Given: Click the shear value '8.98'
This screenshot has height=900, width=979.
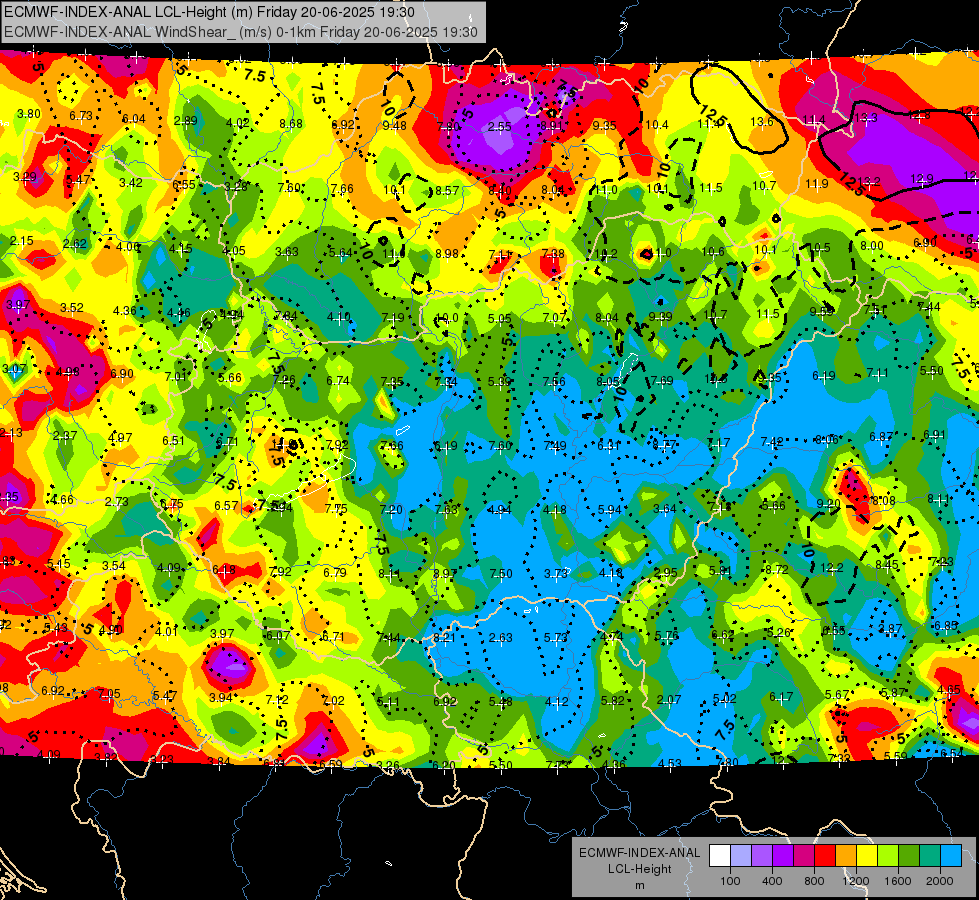Looking at the screenshot, I should (447, 254).
